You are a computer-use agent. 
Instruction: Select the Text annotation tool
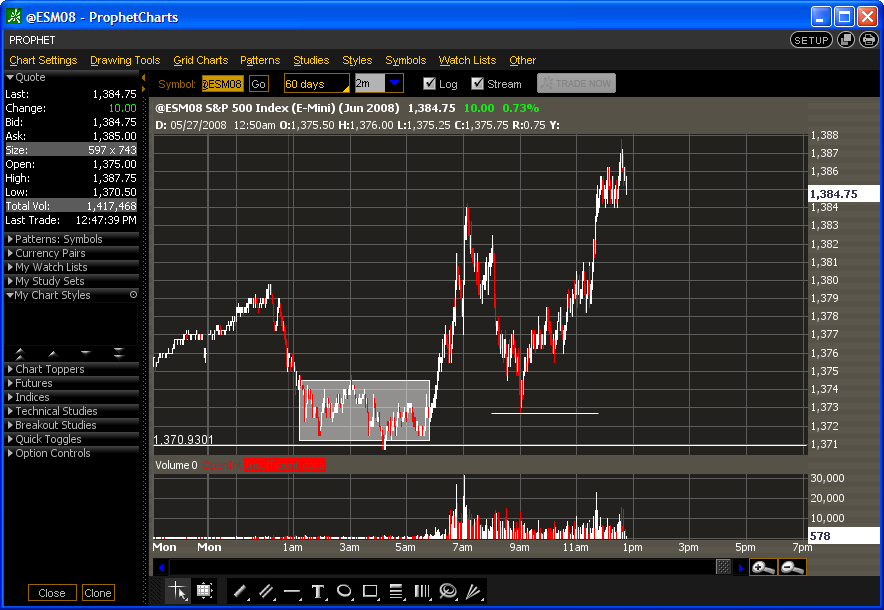coord(318,591)
